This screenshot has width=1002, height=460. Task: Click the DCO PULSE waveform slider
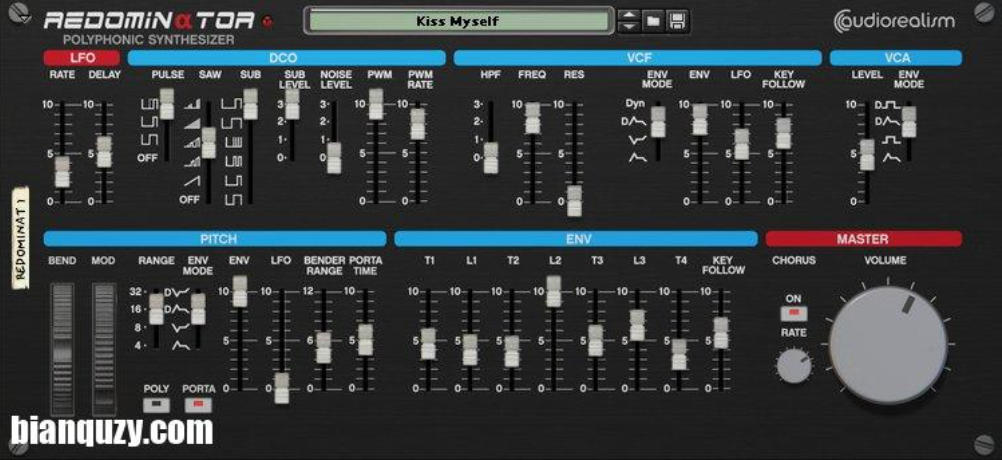167,104
